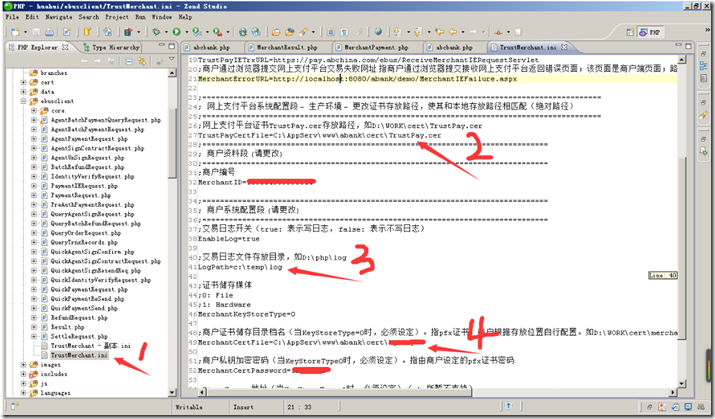Switch to the MerchantPayment.php editor tab
Screen dimensions: 715x419
coord(376,47)
